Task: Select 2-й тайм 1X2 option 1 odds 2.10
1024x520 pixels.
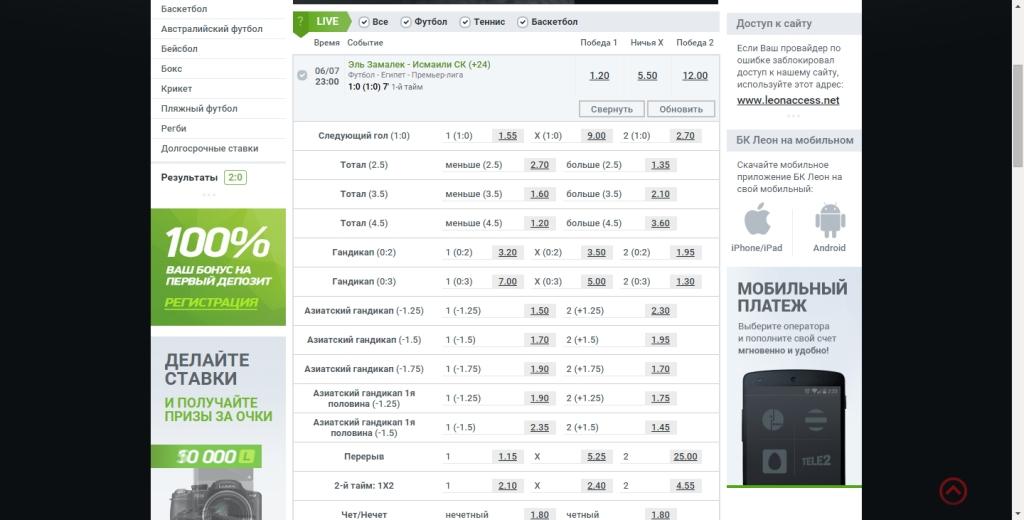Action: point(507,485)
